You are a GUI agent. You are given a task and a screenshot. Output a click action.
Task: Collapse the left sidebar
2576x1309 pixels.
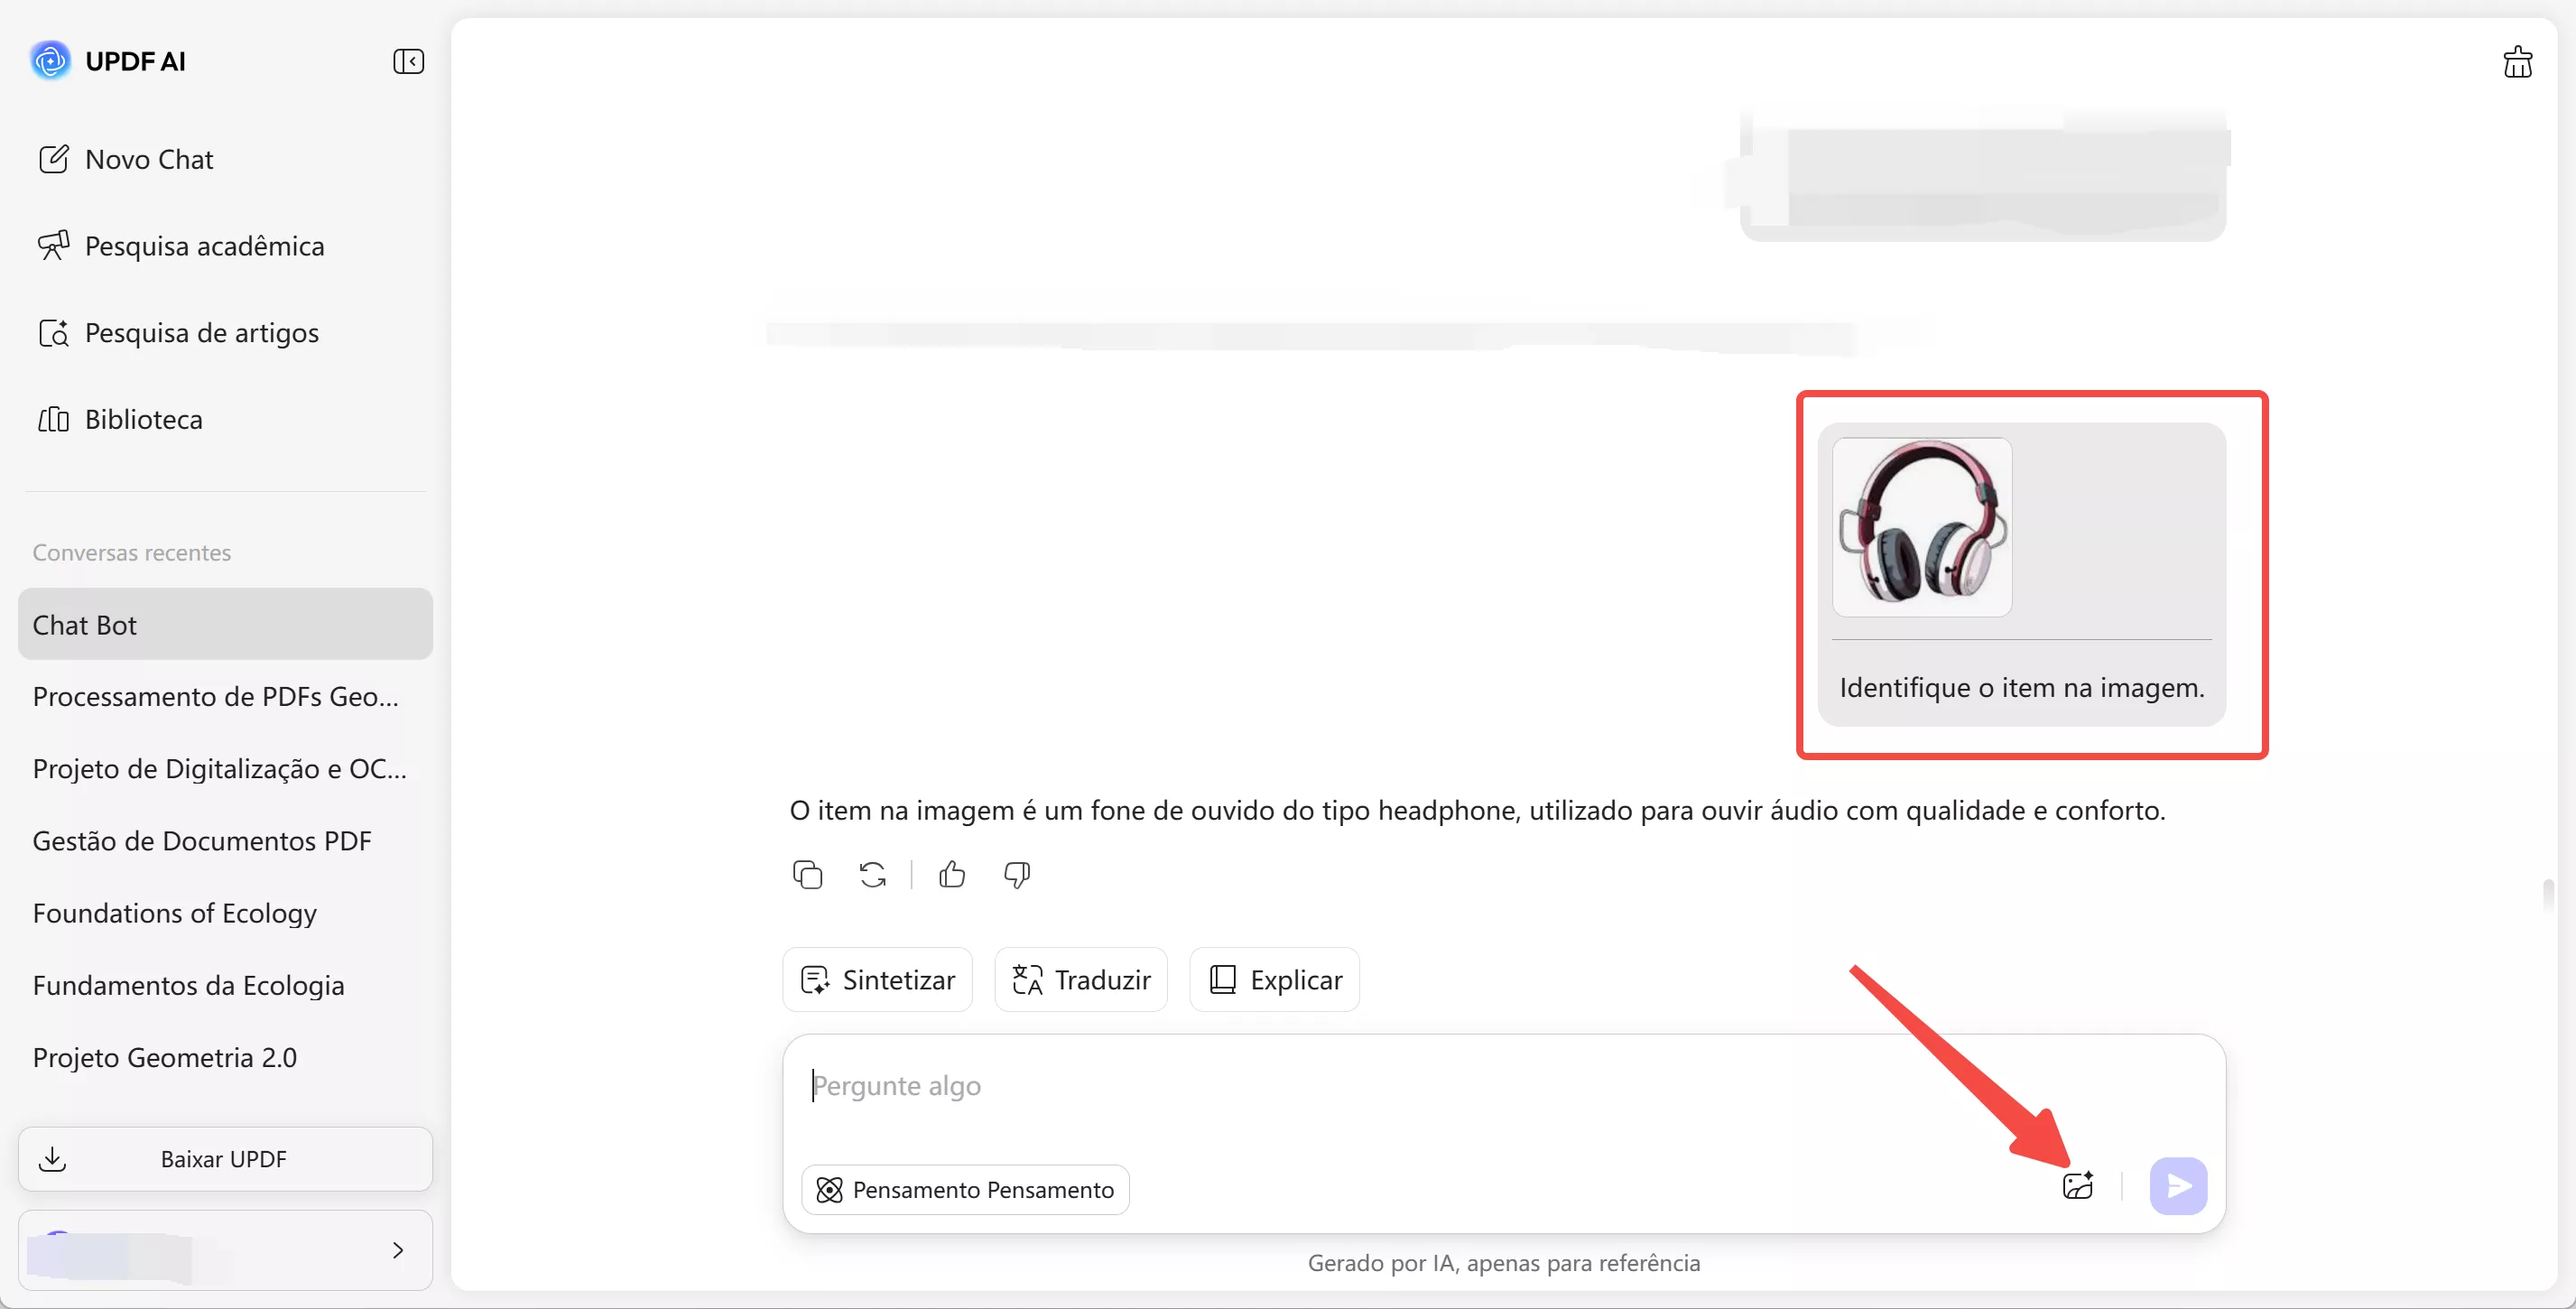[x=409, y=61]
